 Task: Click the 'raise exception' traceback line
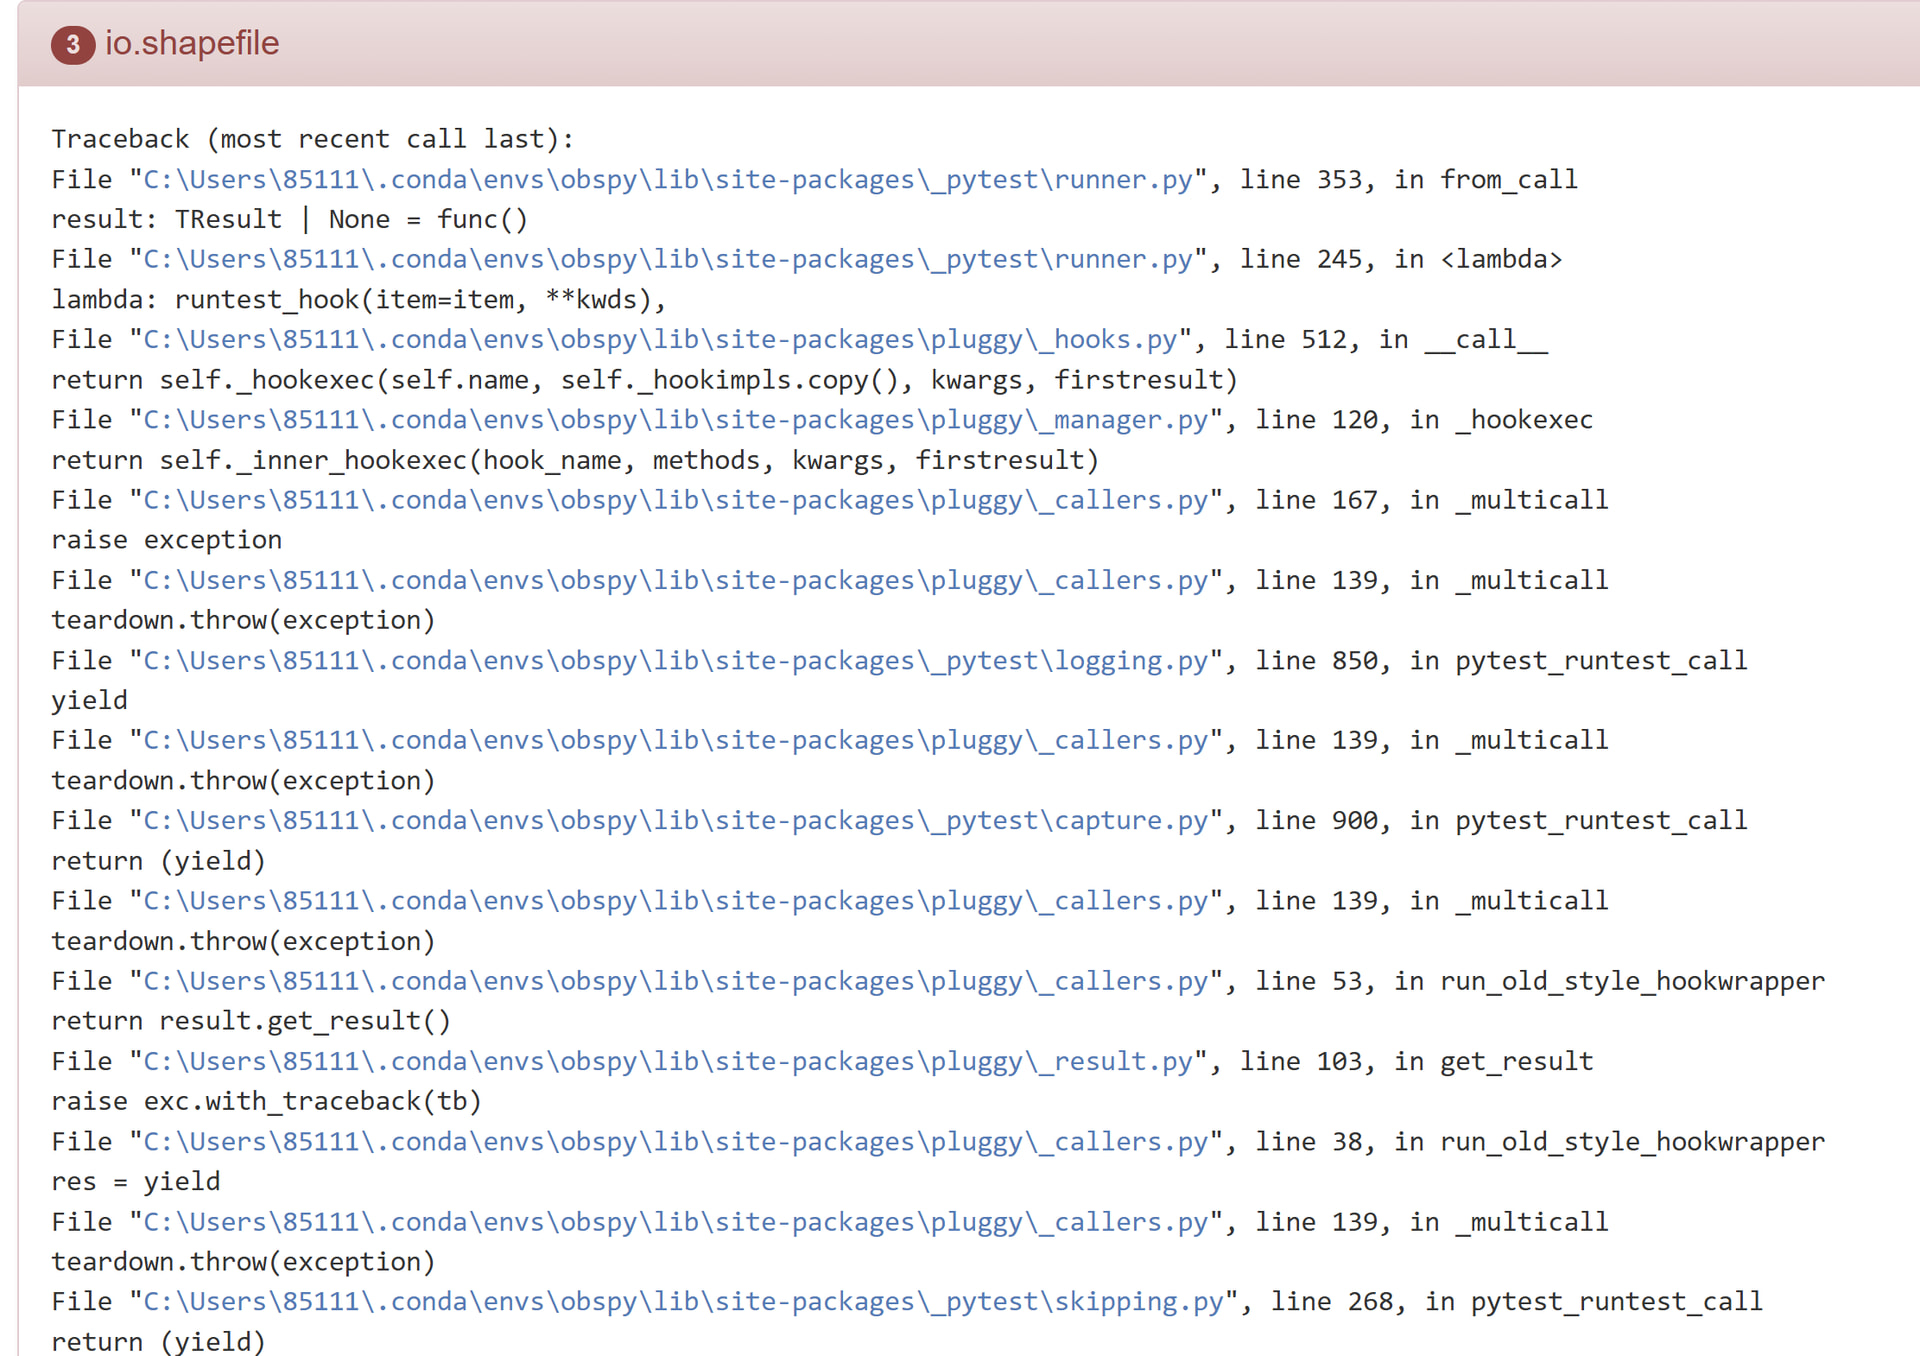[167, 540]
